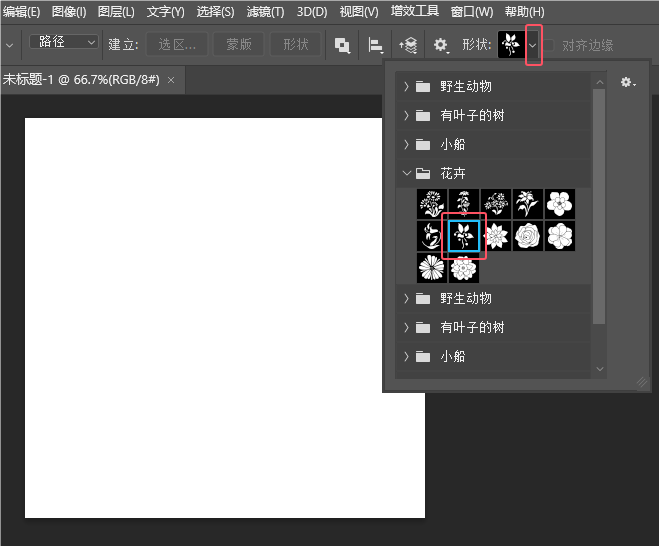Screen dimensions: 659x546
Task: Toggle the 对齐边缘 checkbox
Action: click(x=548, y=45)
